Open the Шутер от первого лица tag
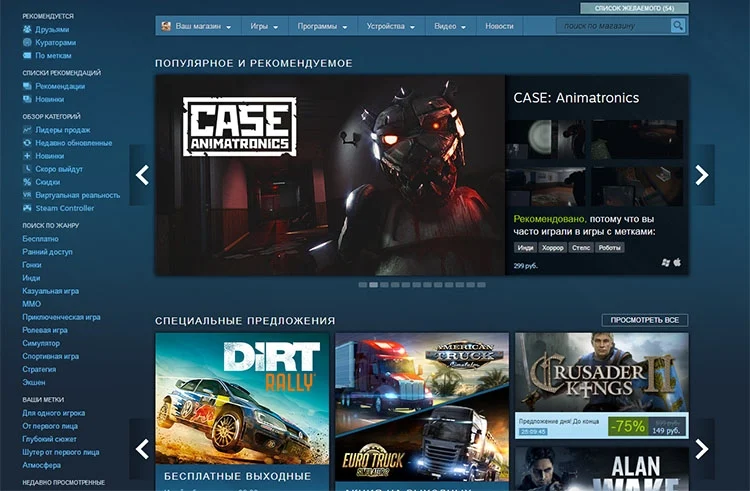The width and height of the screenshot is (750, 491). tap(61, 452)
